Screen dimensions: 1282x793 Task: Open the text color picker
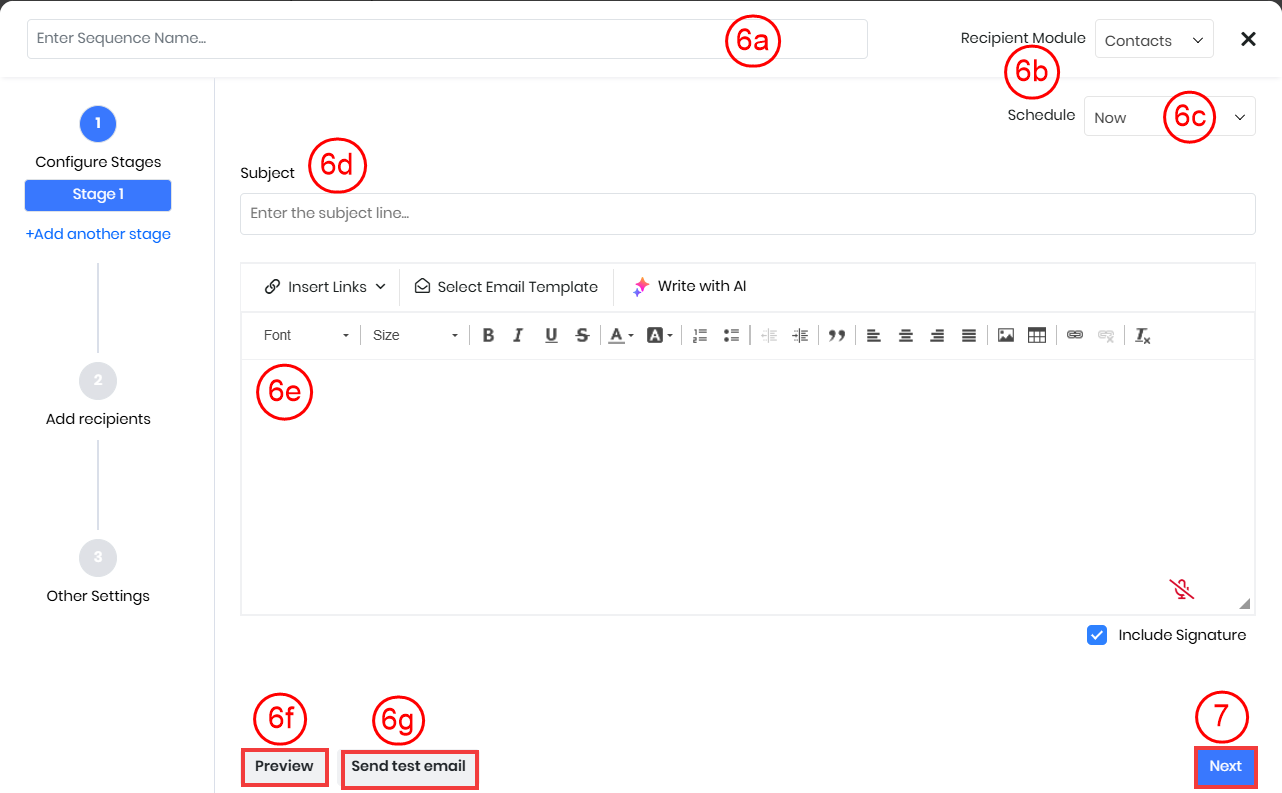pyautogui.click(x=620, y=336)
